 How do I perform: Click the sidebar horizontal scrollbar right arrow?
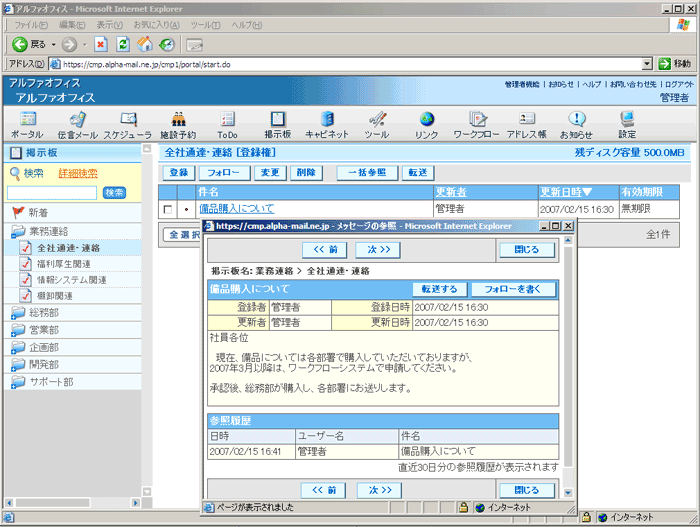pyautogui.click(x=136, y=503)
